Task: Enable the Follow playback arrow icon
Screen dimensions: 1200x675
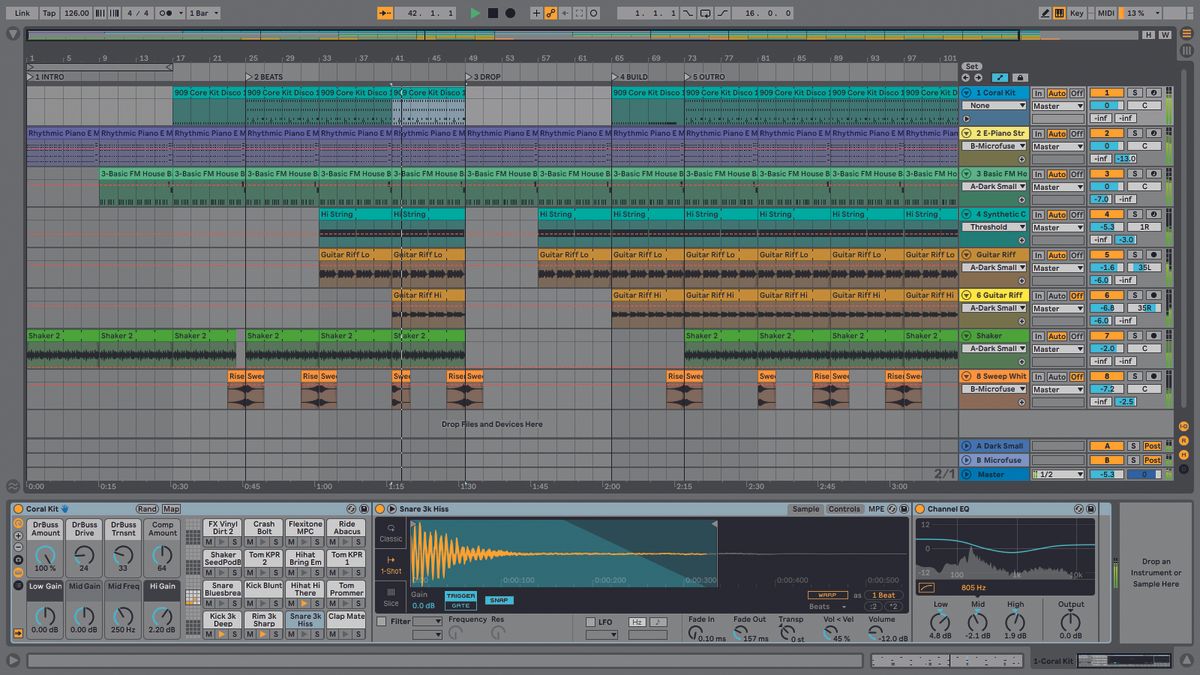Action: pos(384,12)
